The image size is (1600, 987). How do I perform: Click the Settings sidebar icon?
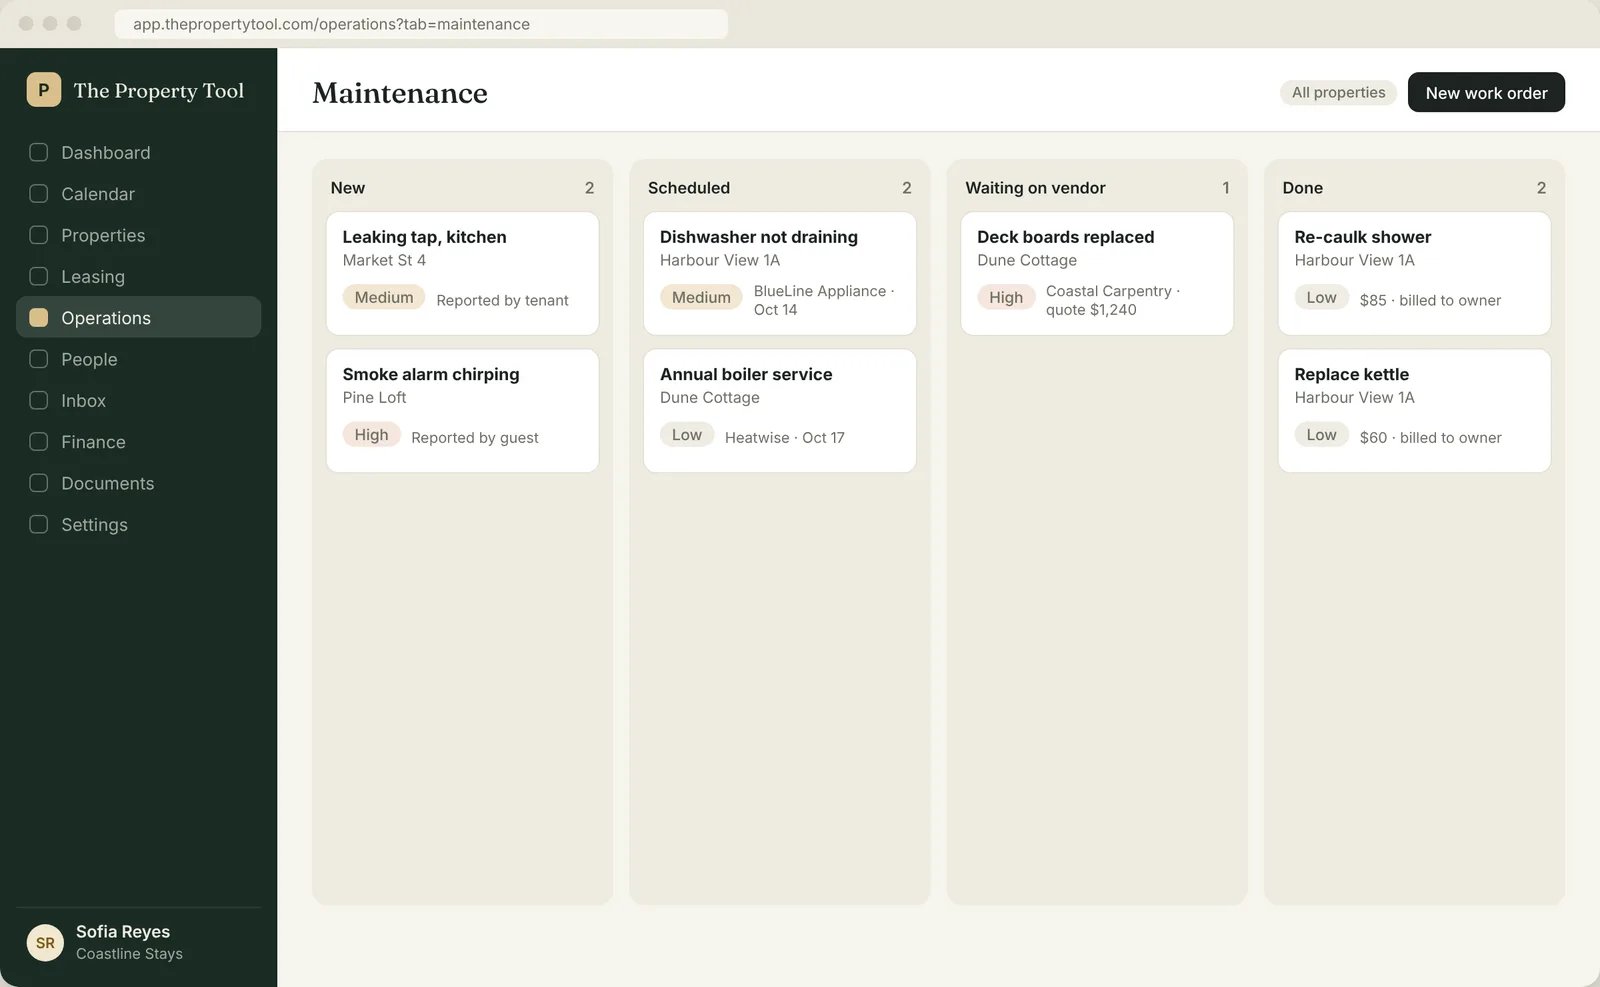click(x=39, y=524)
